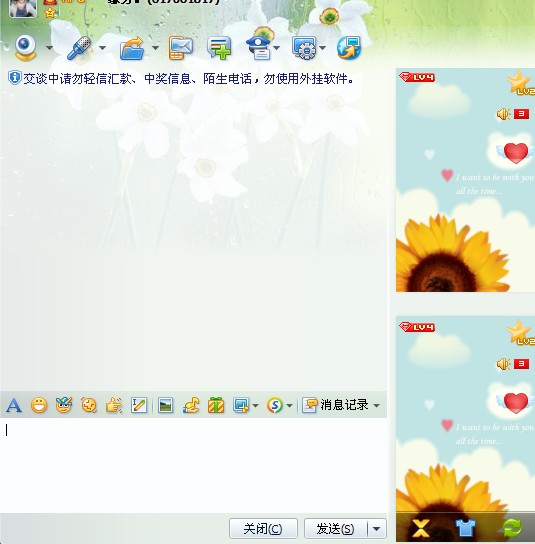The width and height of the screenshot is (535, 544).
Task: Start a voice call with microphone icon
Action: [79, 48]
